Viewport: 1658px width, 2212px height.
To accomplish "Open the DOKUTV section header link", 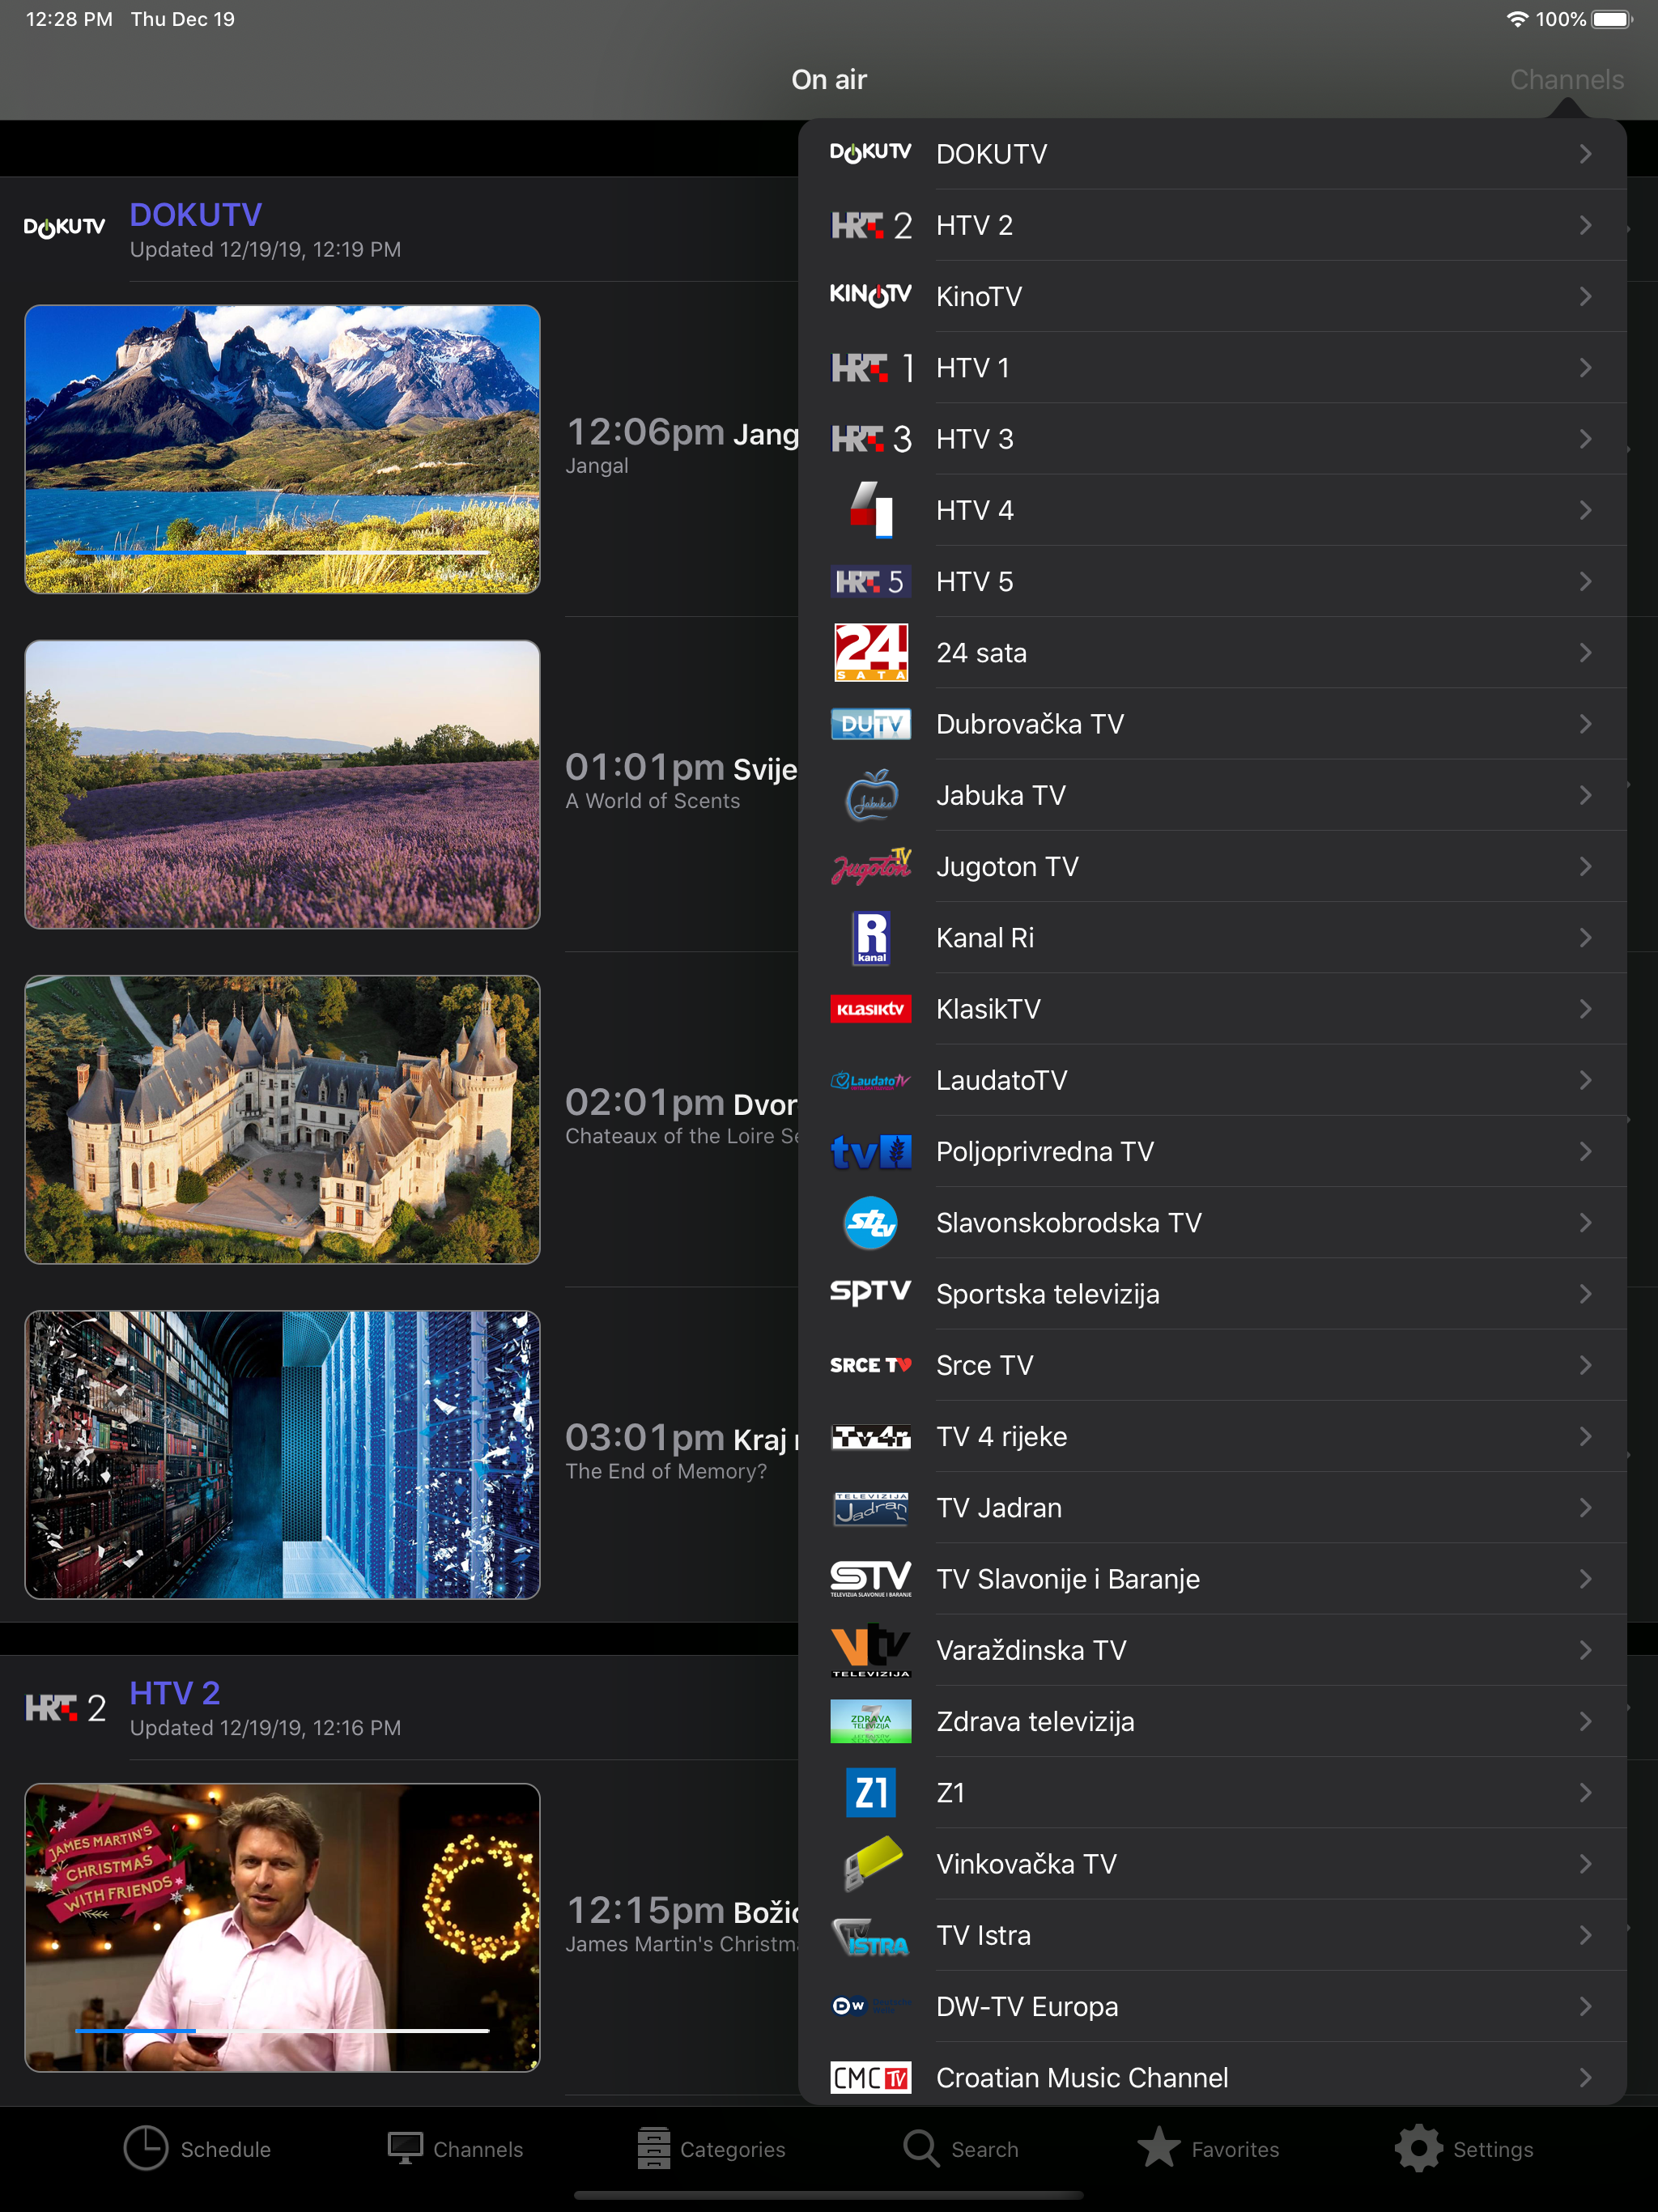I will click(x=195, y=214).
